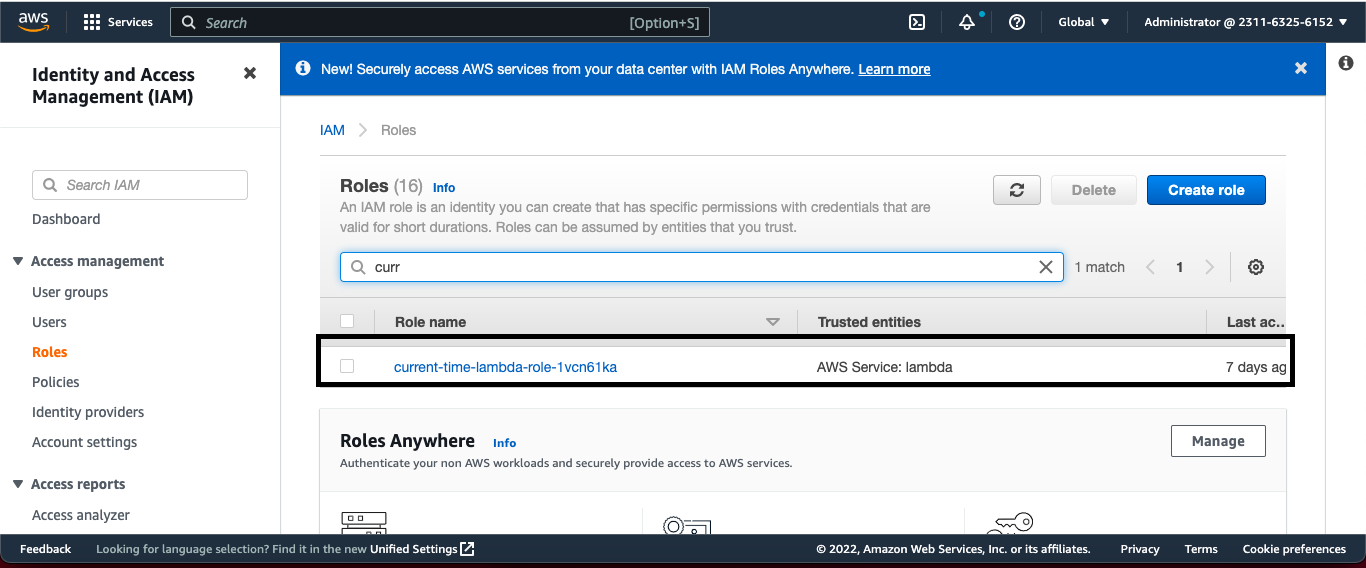The height and width of the screenshot is (568, 1366).
Task: Open the Unified Settings link
Action: click(414, 549)
